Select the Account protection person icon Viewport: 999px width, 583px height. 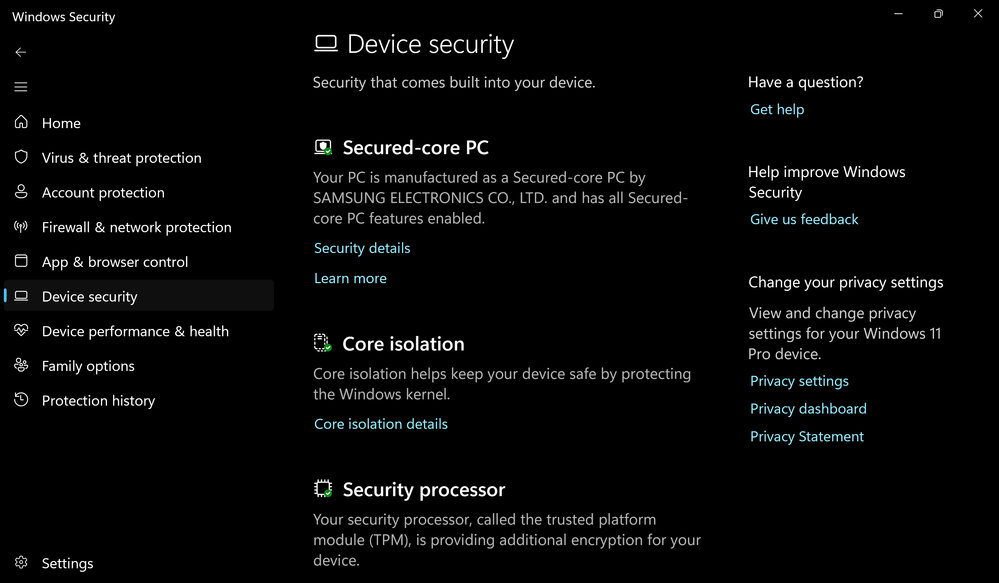point(21,192)
